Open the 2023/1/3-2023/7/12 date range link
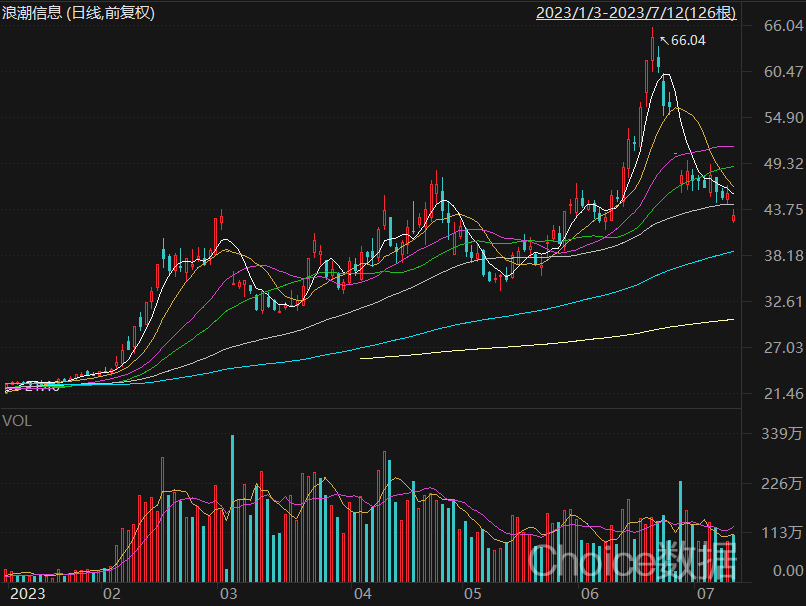This screenshot has height=606, width=806. coord(636,12)
